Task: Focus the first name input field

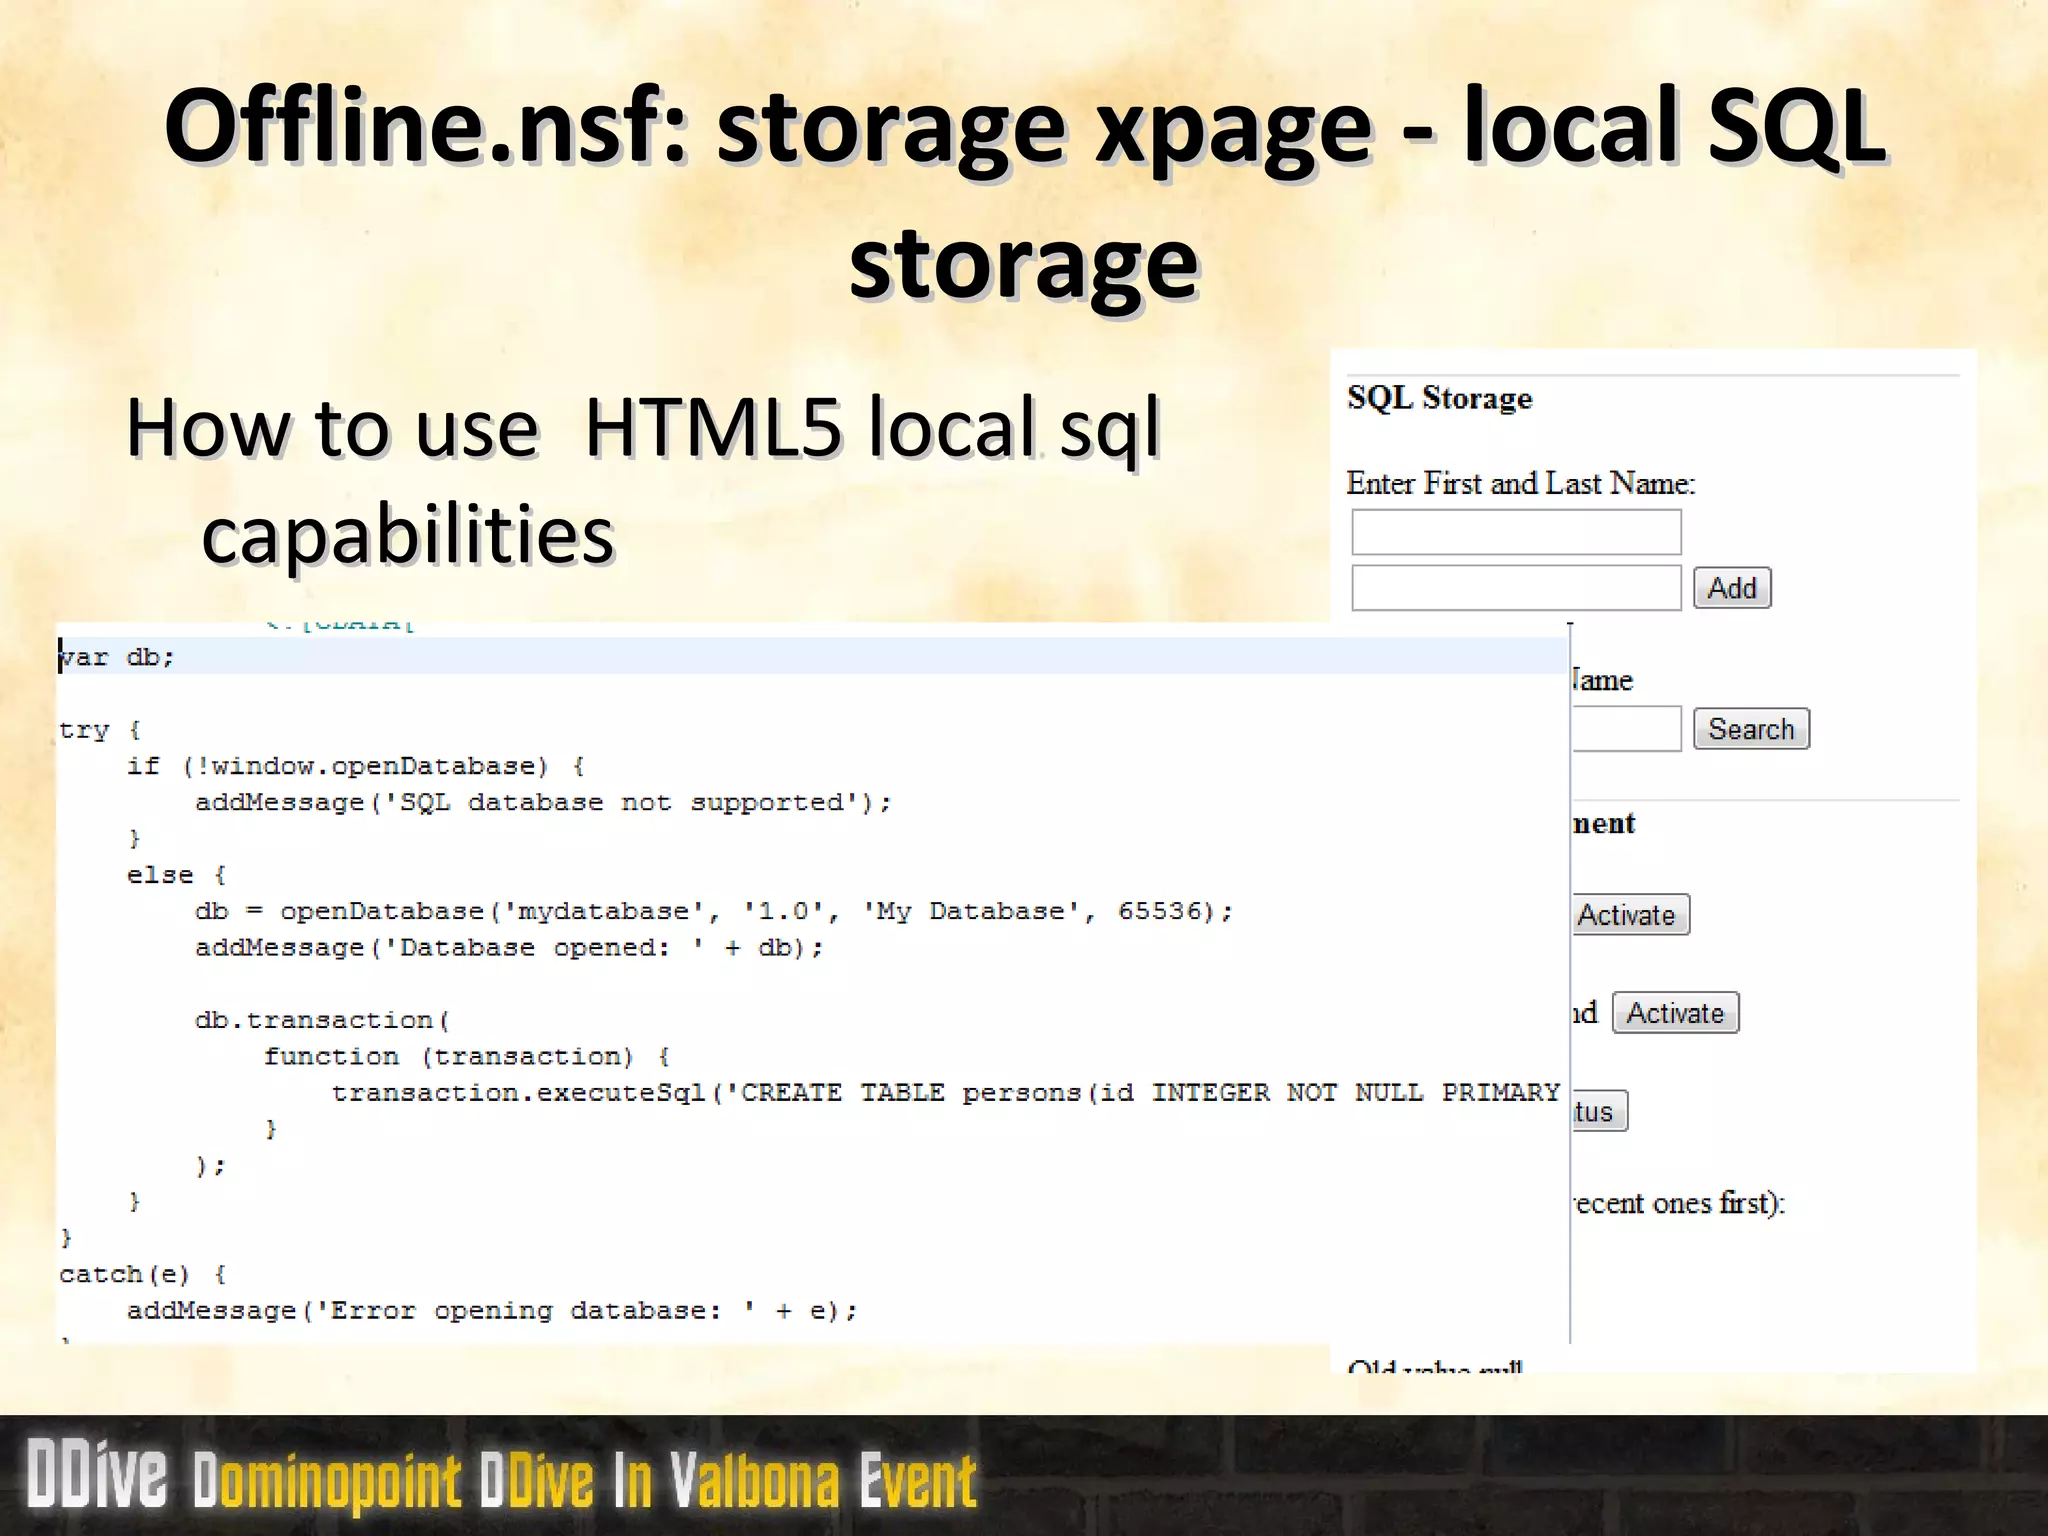Action: pos(1516,532)
